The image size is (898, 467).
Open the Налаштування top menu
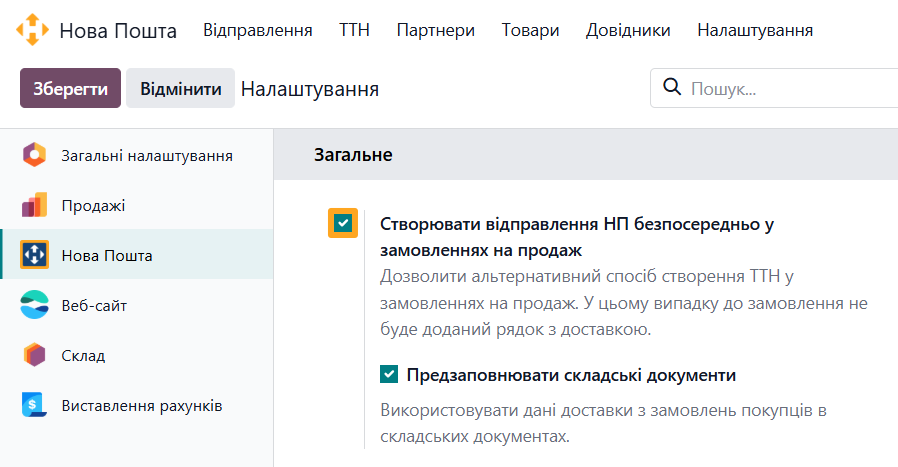coord(755,30)
